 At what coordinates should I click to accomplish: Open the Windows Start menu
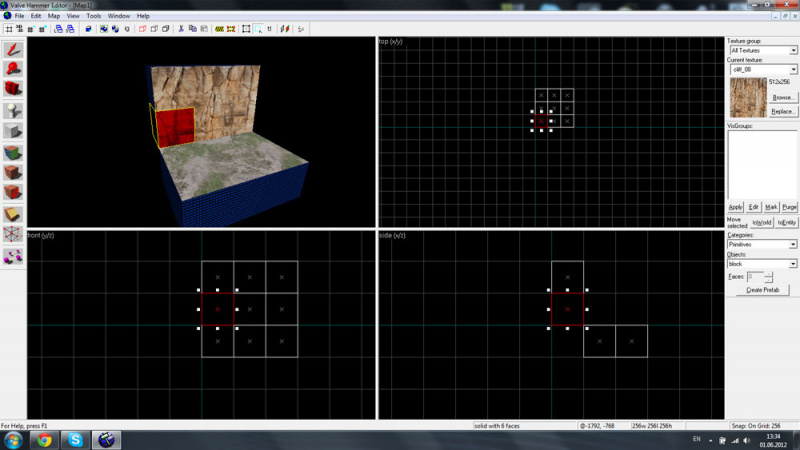pos(13,440)
